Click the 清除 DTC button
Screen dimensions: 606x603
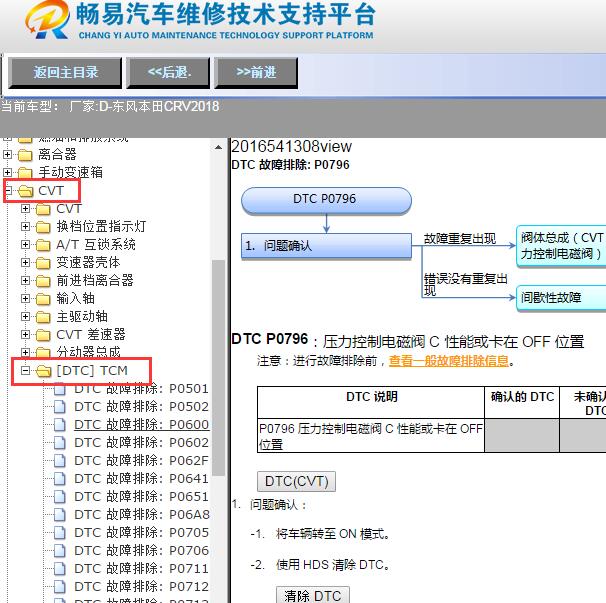[x=313, y=595]
